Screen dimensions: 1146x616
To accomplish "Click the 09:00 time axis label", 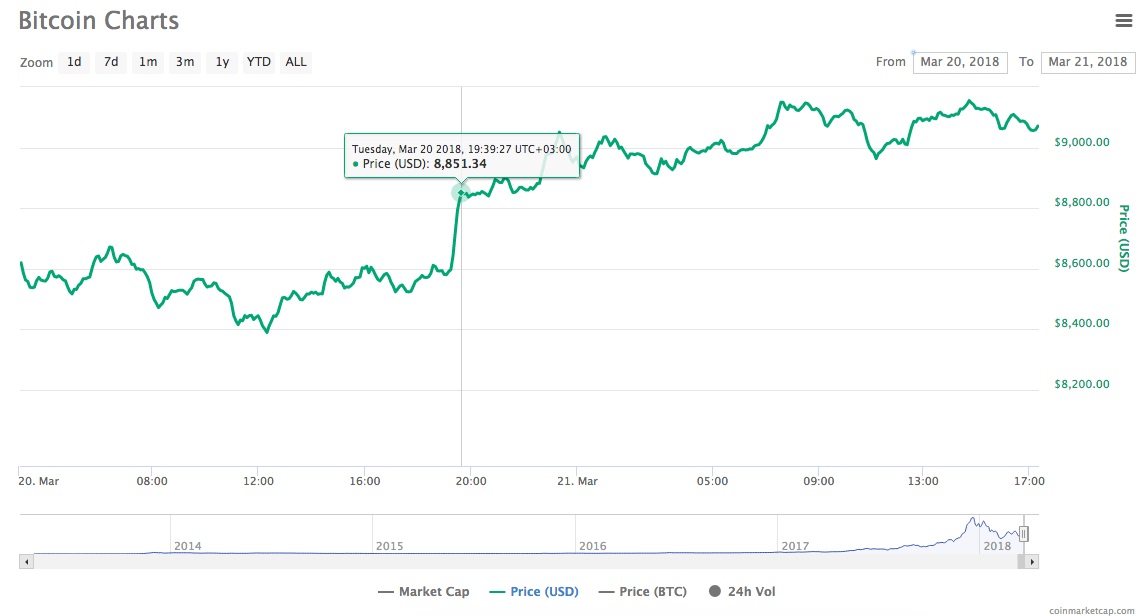I will coord(819,481).
